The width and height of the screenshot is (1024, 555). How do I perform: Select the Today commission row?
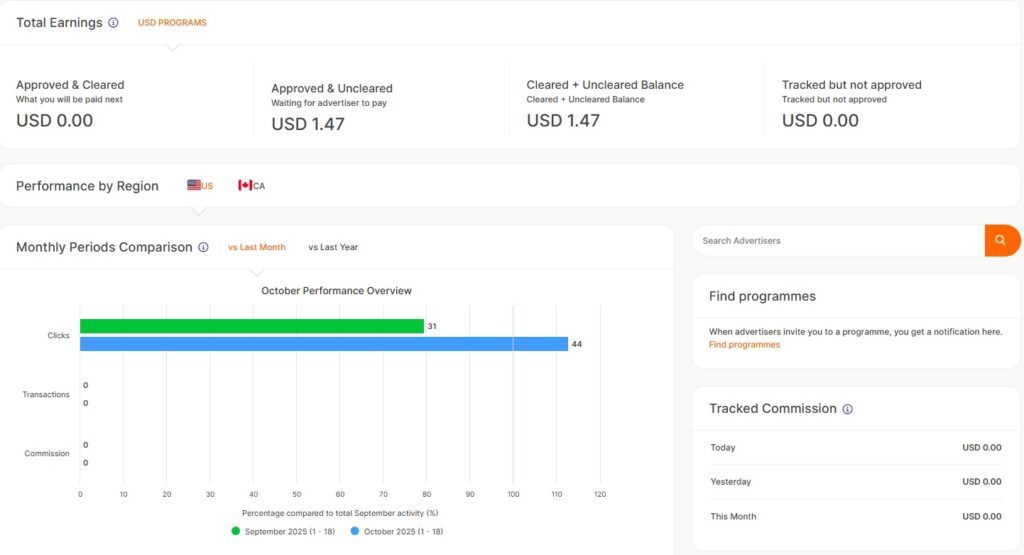[855, 448]
